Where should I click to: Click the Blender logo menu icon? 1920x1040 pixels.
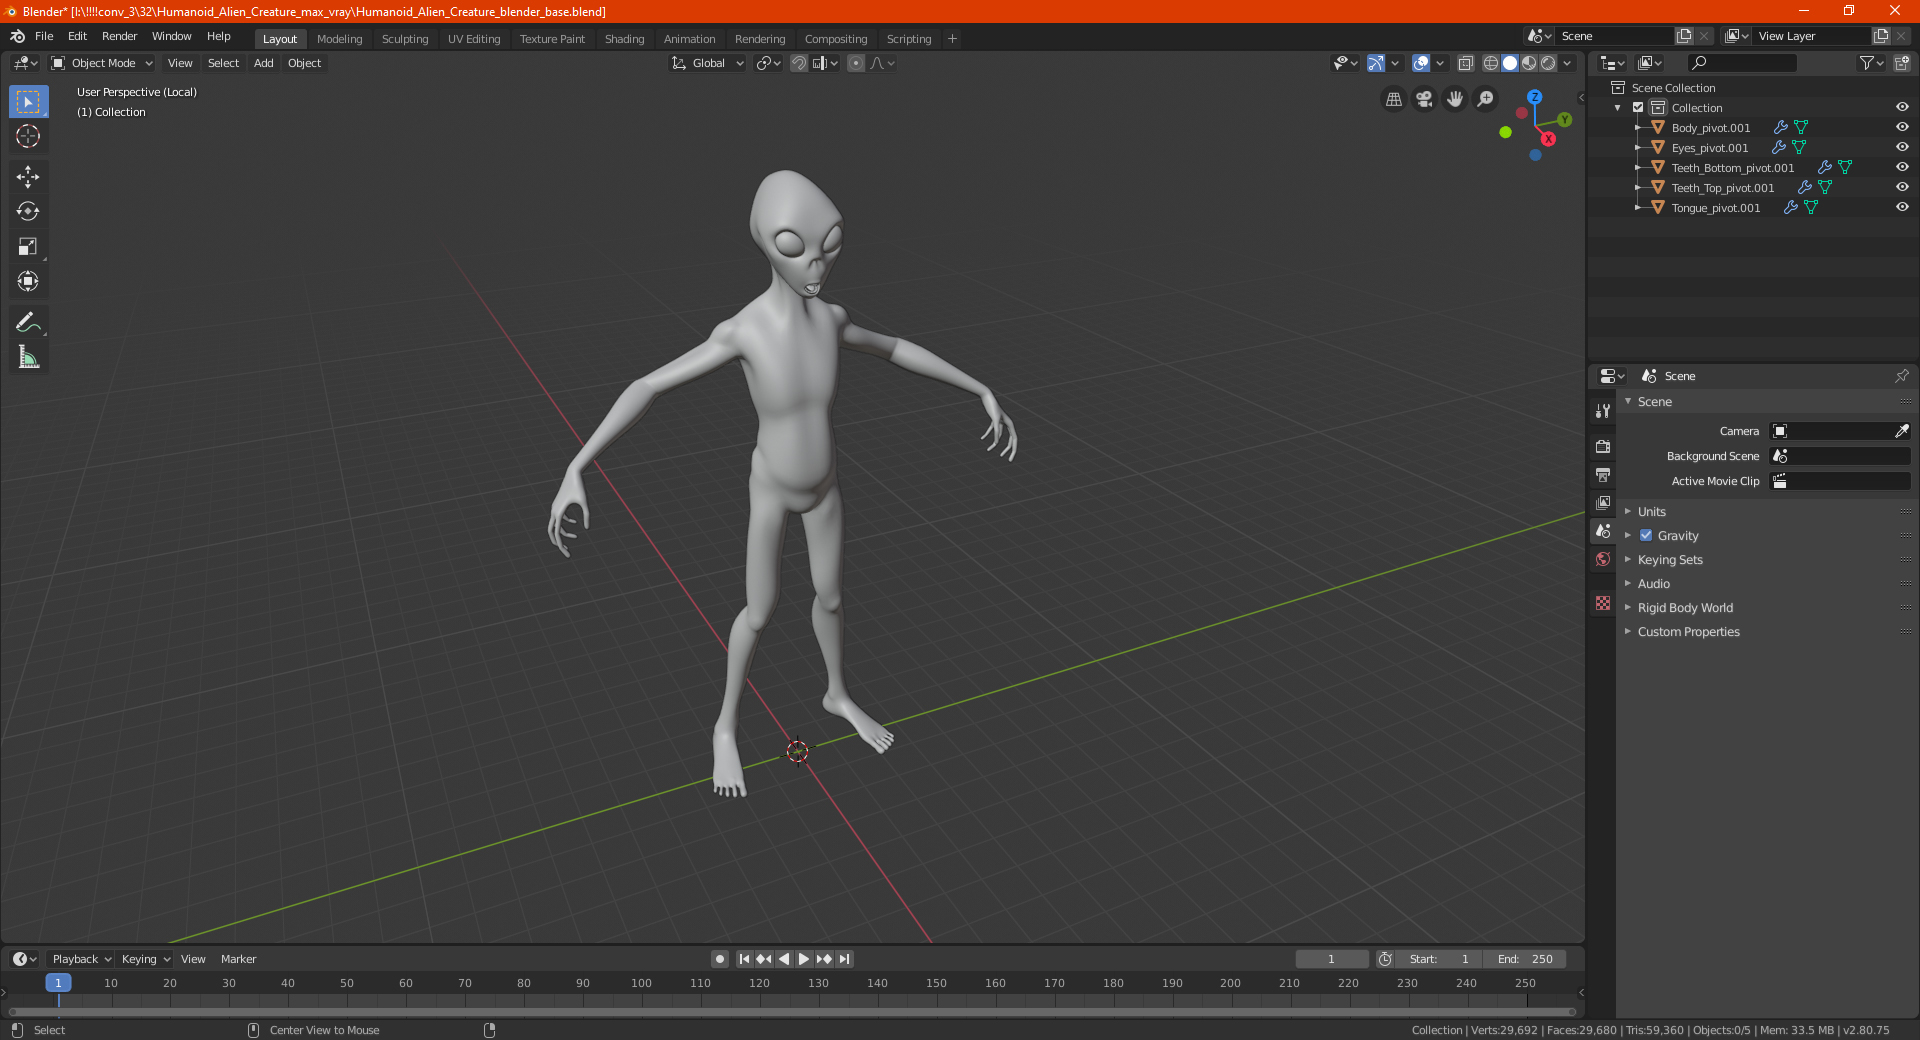pos(17,36)
